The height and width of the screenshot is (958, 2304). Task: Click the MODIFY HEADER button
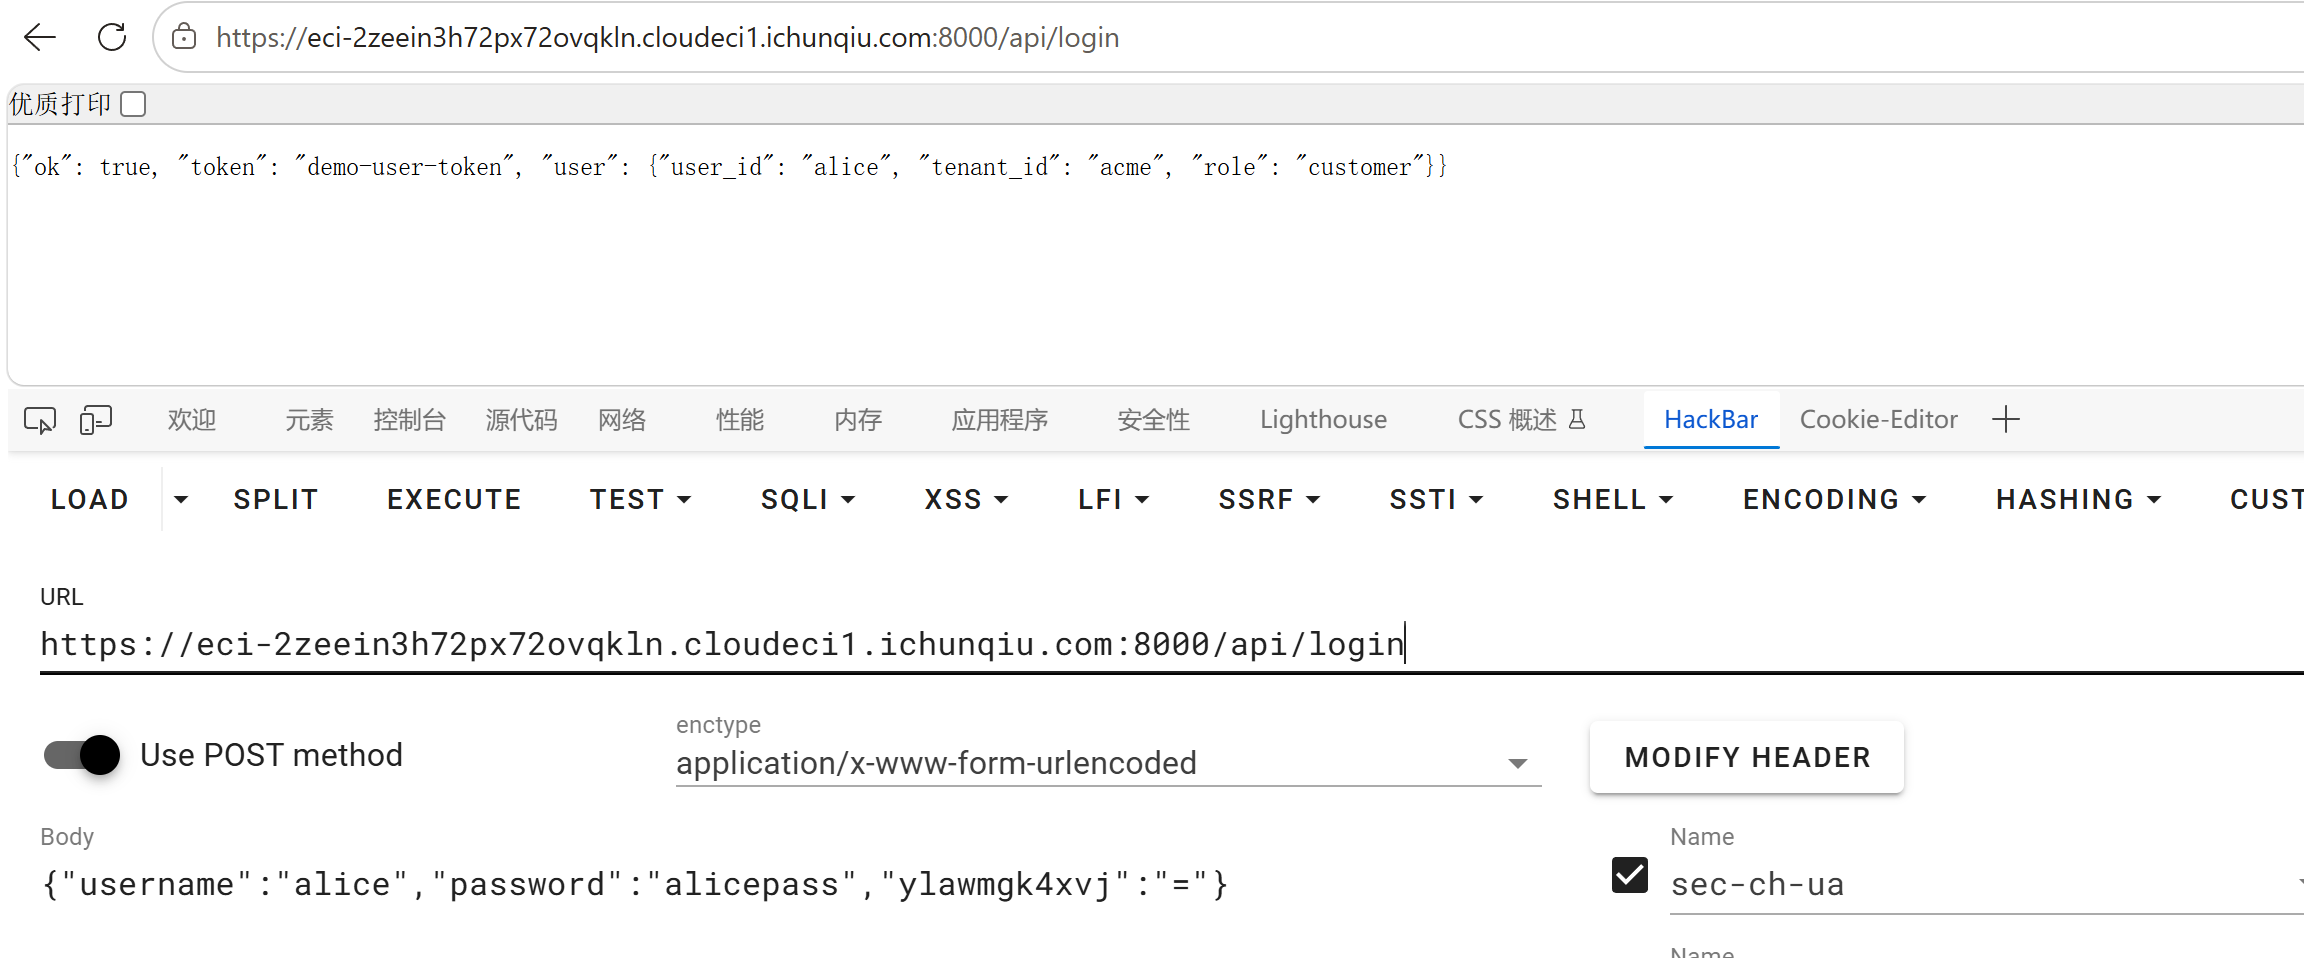[1747, 757]
